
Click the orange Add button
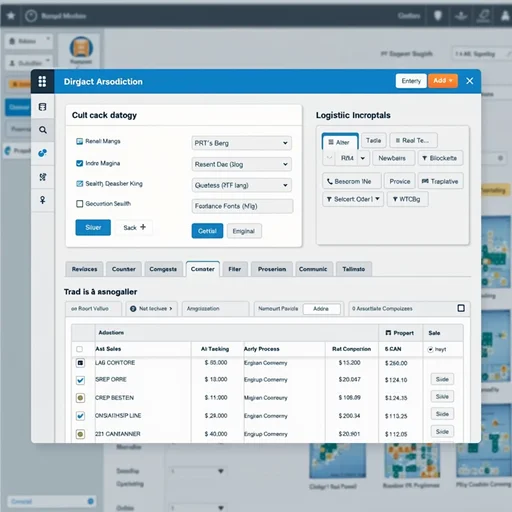tap(443, 81)
